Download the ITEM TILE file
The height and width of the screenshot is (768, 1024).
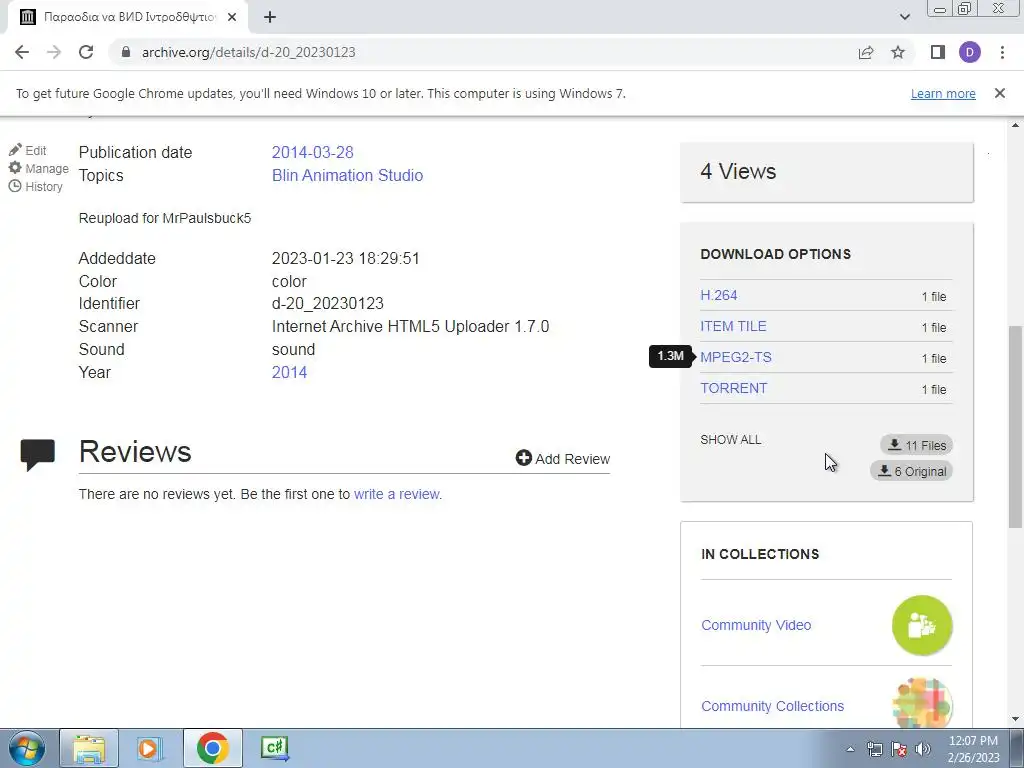(x=733, y=326)
